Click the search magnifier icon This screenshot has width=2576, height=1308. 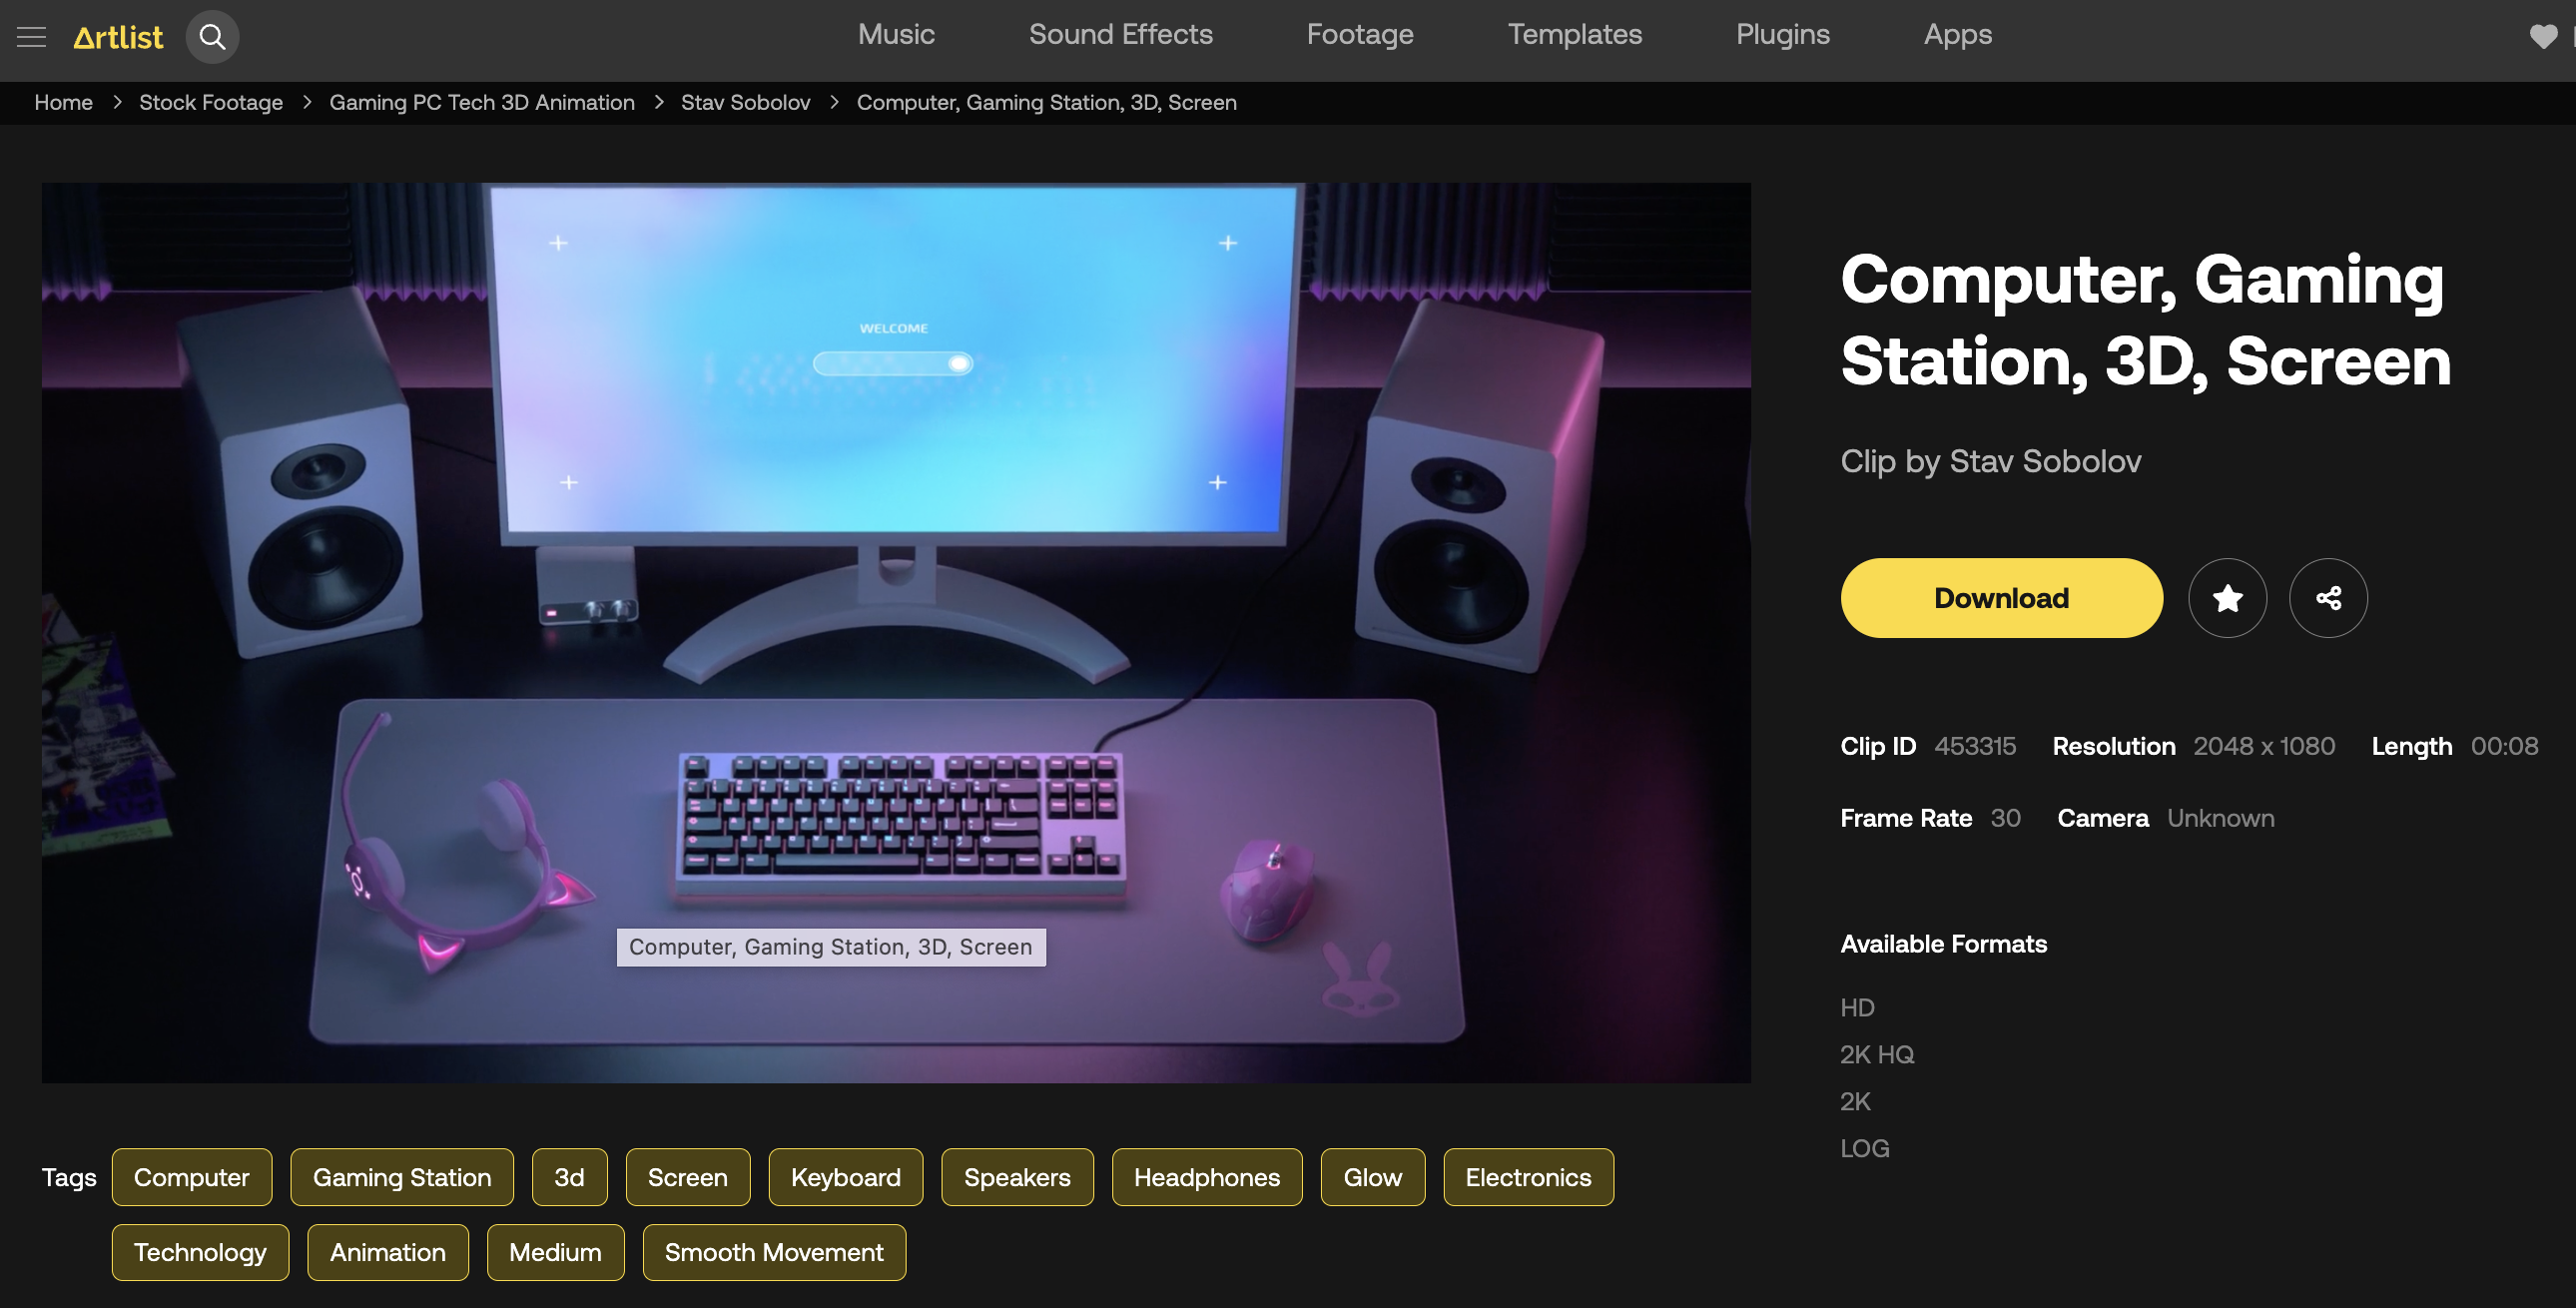point(212,37)
